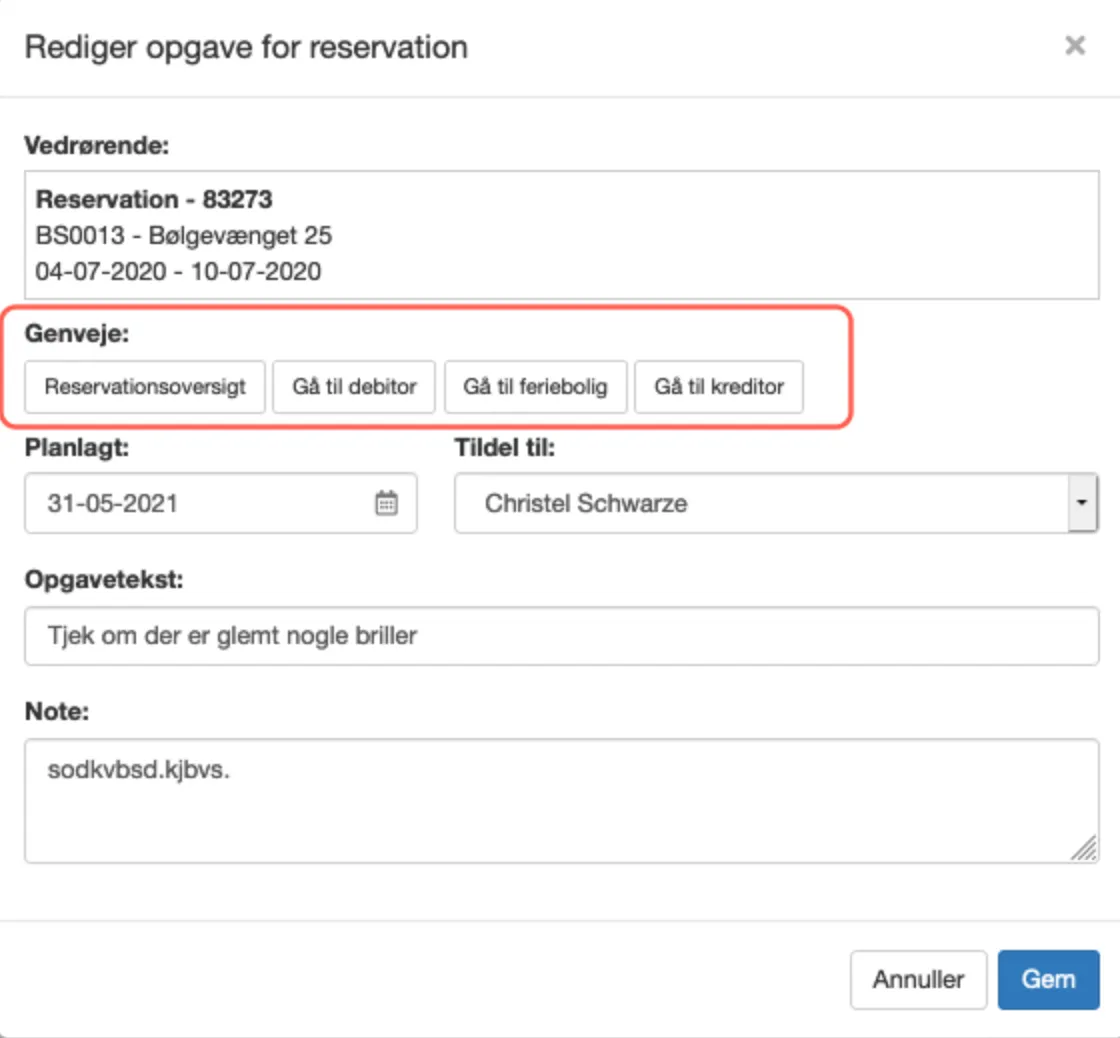Cancel the edit with Annuller
The image size is (1120, 1038).
918,979
